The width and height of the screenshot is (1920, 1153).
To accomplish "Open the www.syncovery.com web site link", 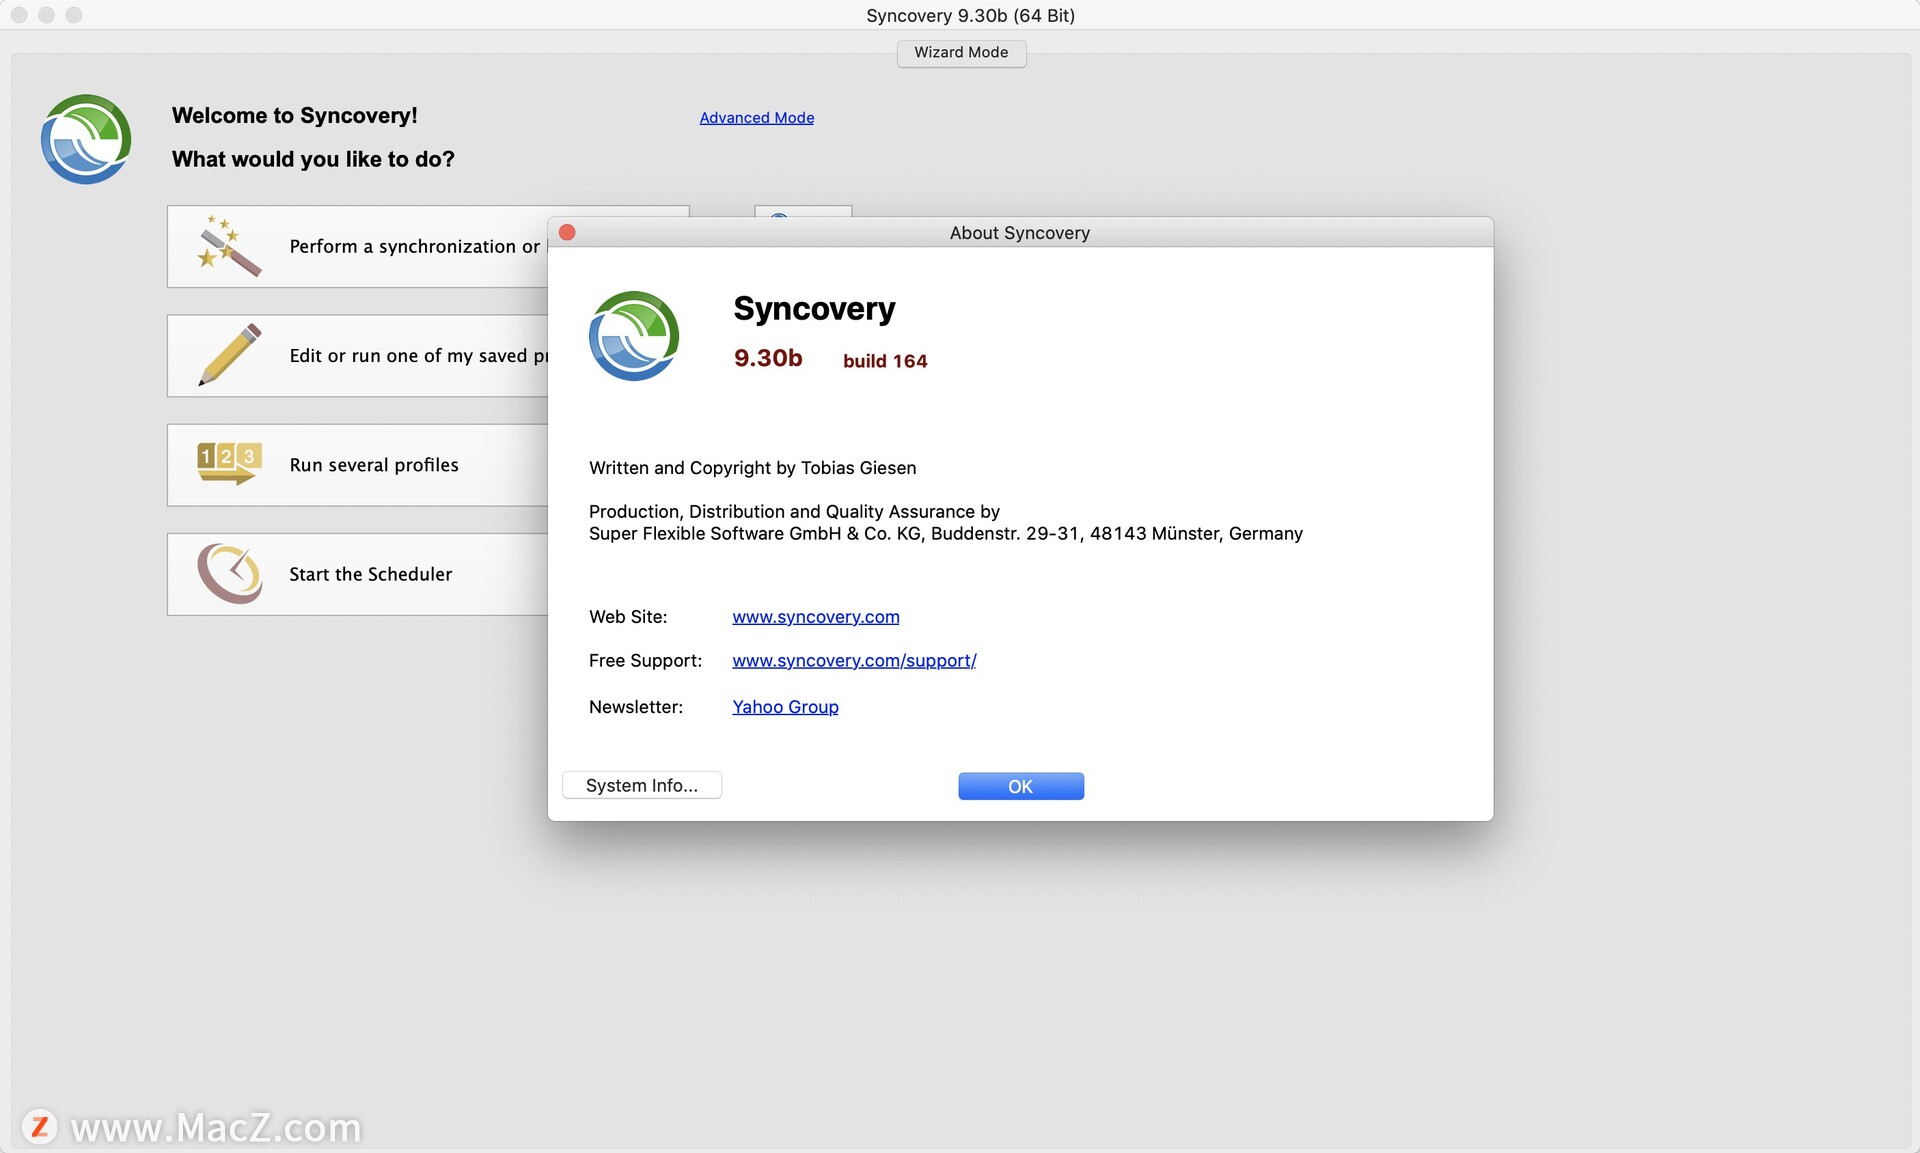I will pos(815,617).
